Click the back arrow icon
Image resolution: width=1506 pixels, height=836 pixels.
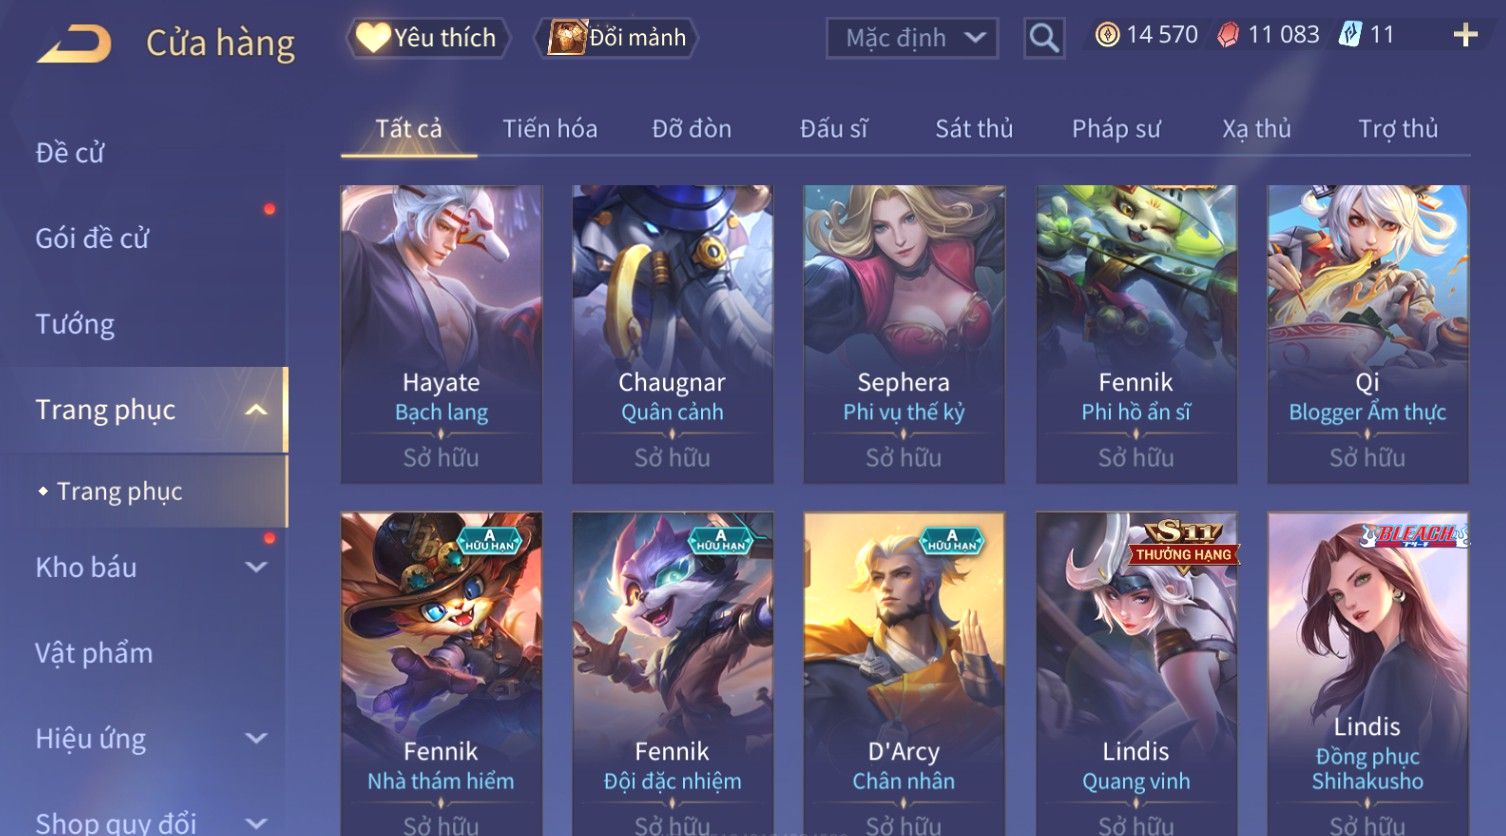pos(74,45)
